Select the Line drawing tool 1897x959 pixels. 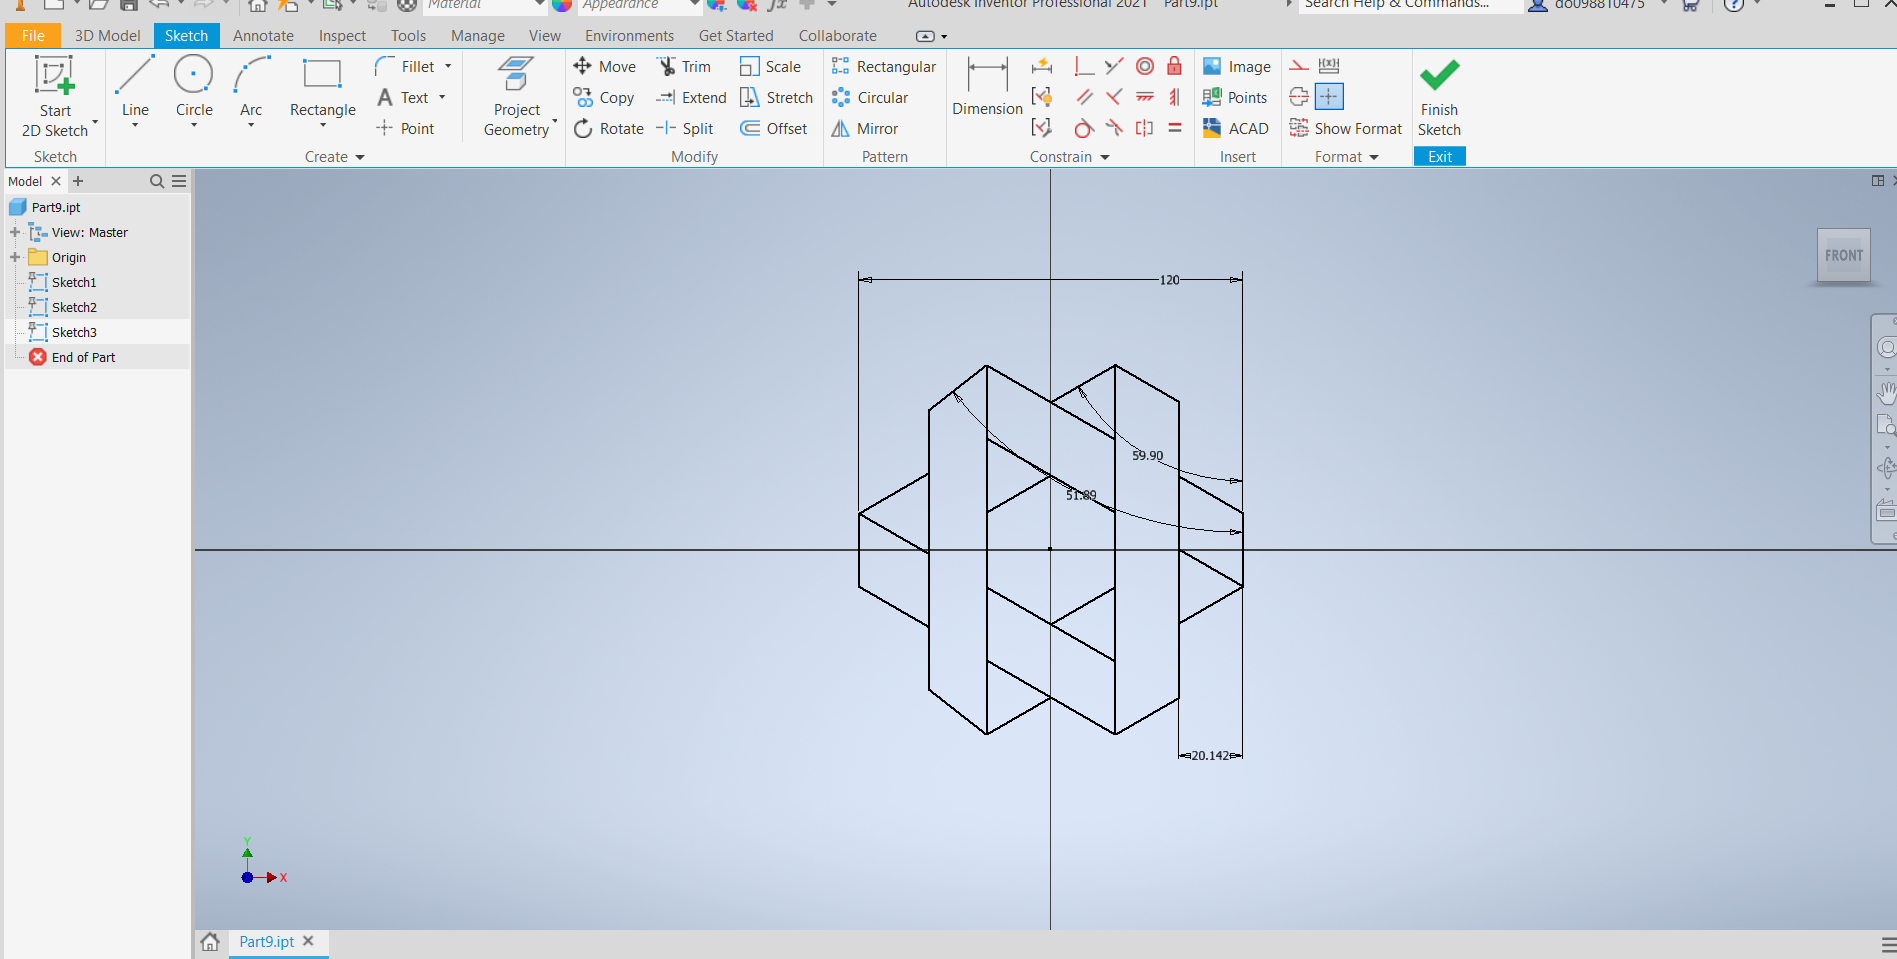tap(135, 87)
